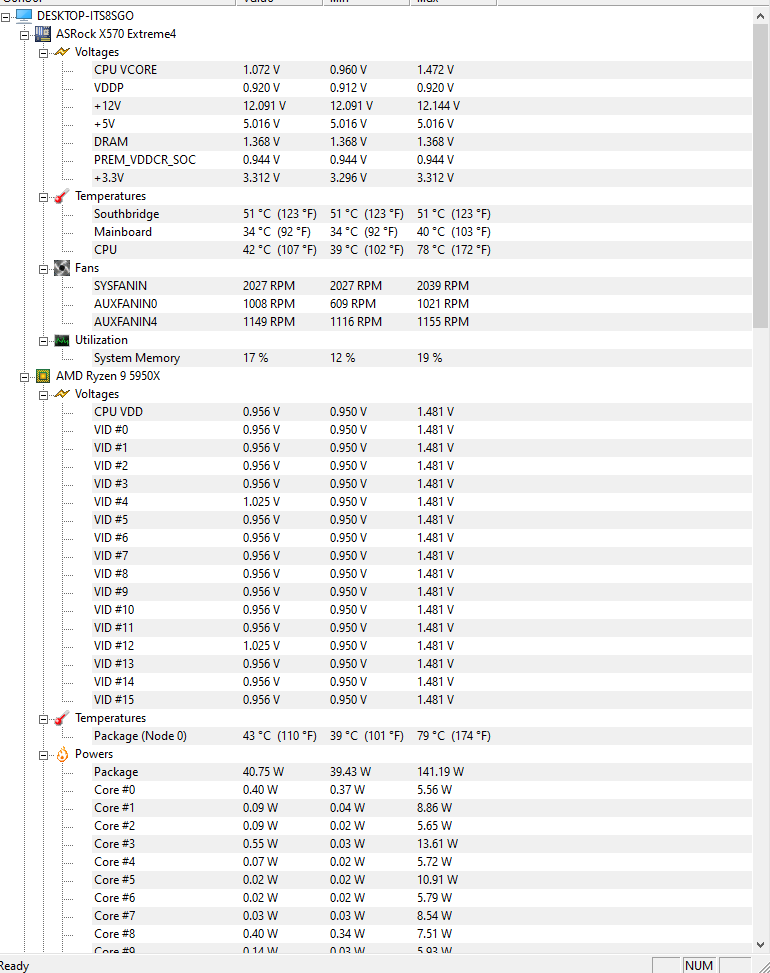
Task: Click the AMD Ryzen 9 5950X chip icon
Action: pyautogui.click(x=43, y=376)
